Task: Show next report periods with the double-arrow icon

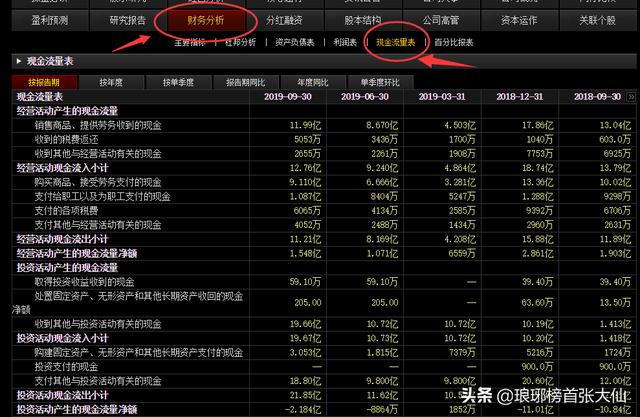Action: pos(631,97)
